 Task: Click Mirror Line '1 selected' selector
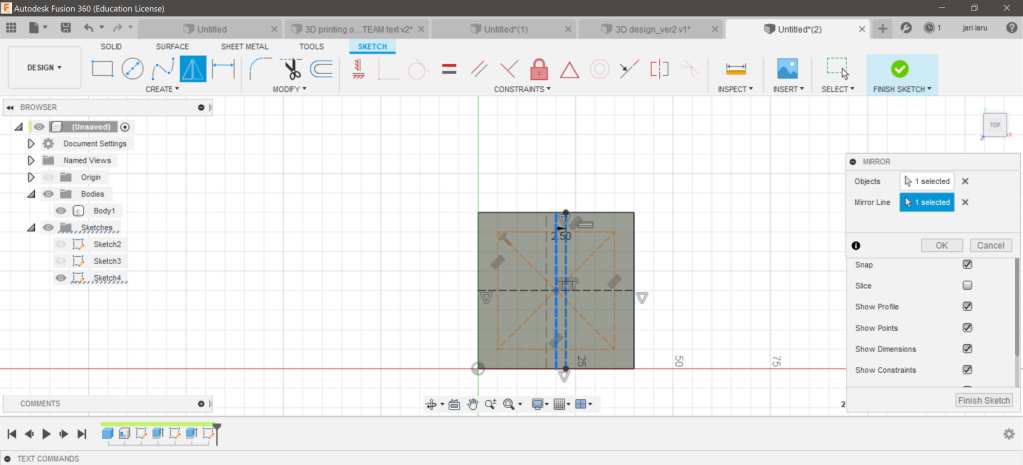(x=927, y=202)
